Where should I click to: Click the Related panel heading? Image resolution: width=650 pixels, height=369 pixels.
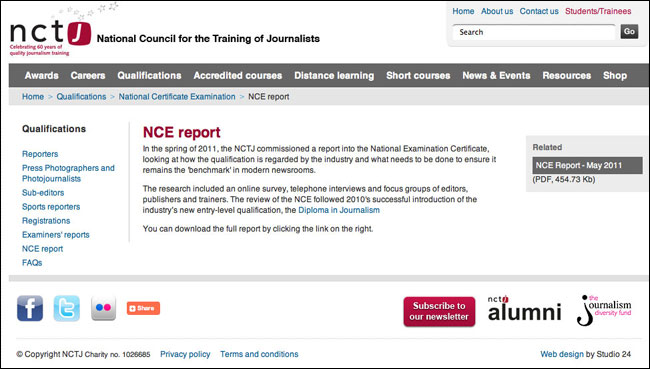click(547, 147)
